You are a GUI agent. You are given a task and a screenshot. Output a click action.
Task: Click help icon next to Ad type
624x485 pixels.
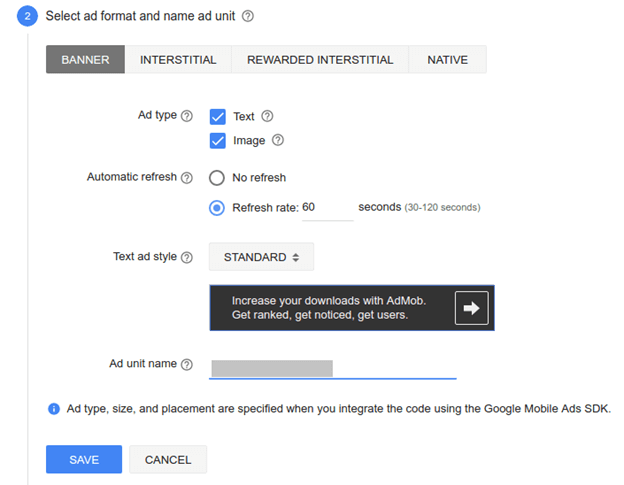[x=187, y=116]
